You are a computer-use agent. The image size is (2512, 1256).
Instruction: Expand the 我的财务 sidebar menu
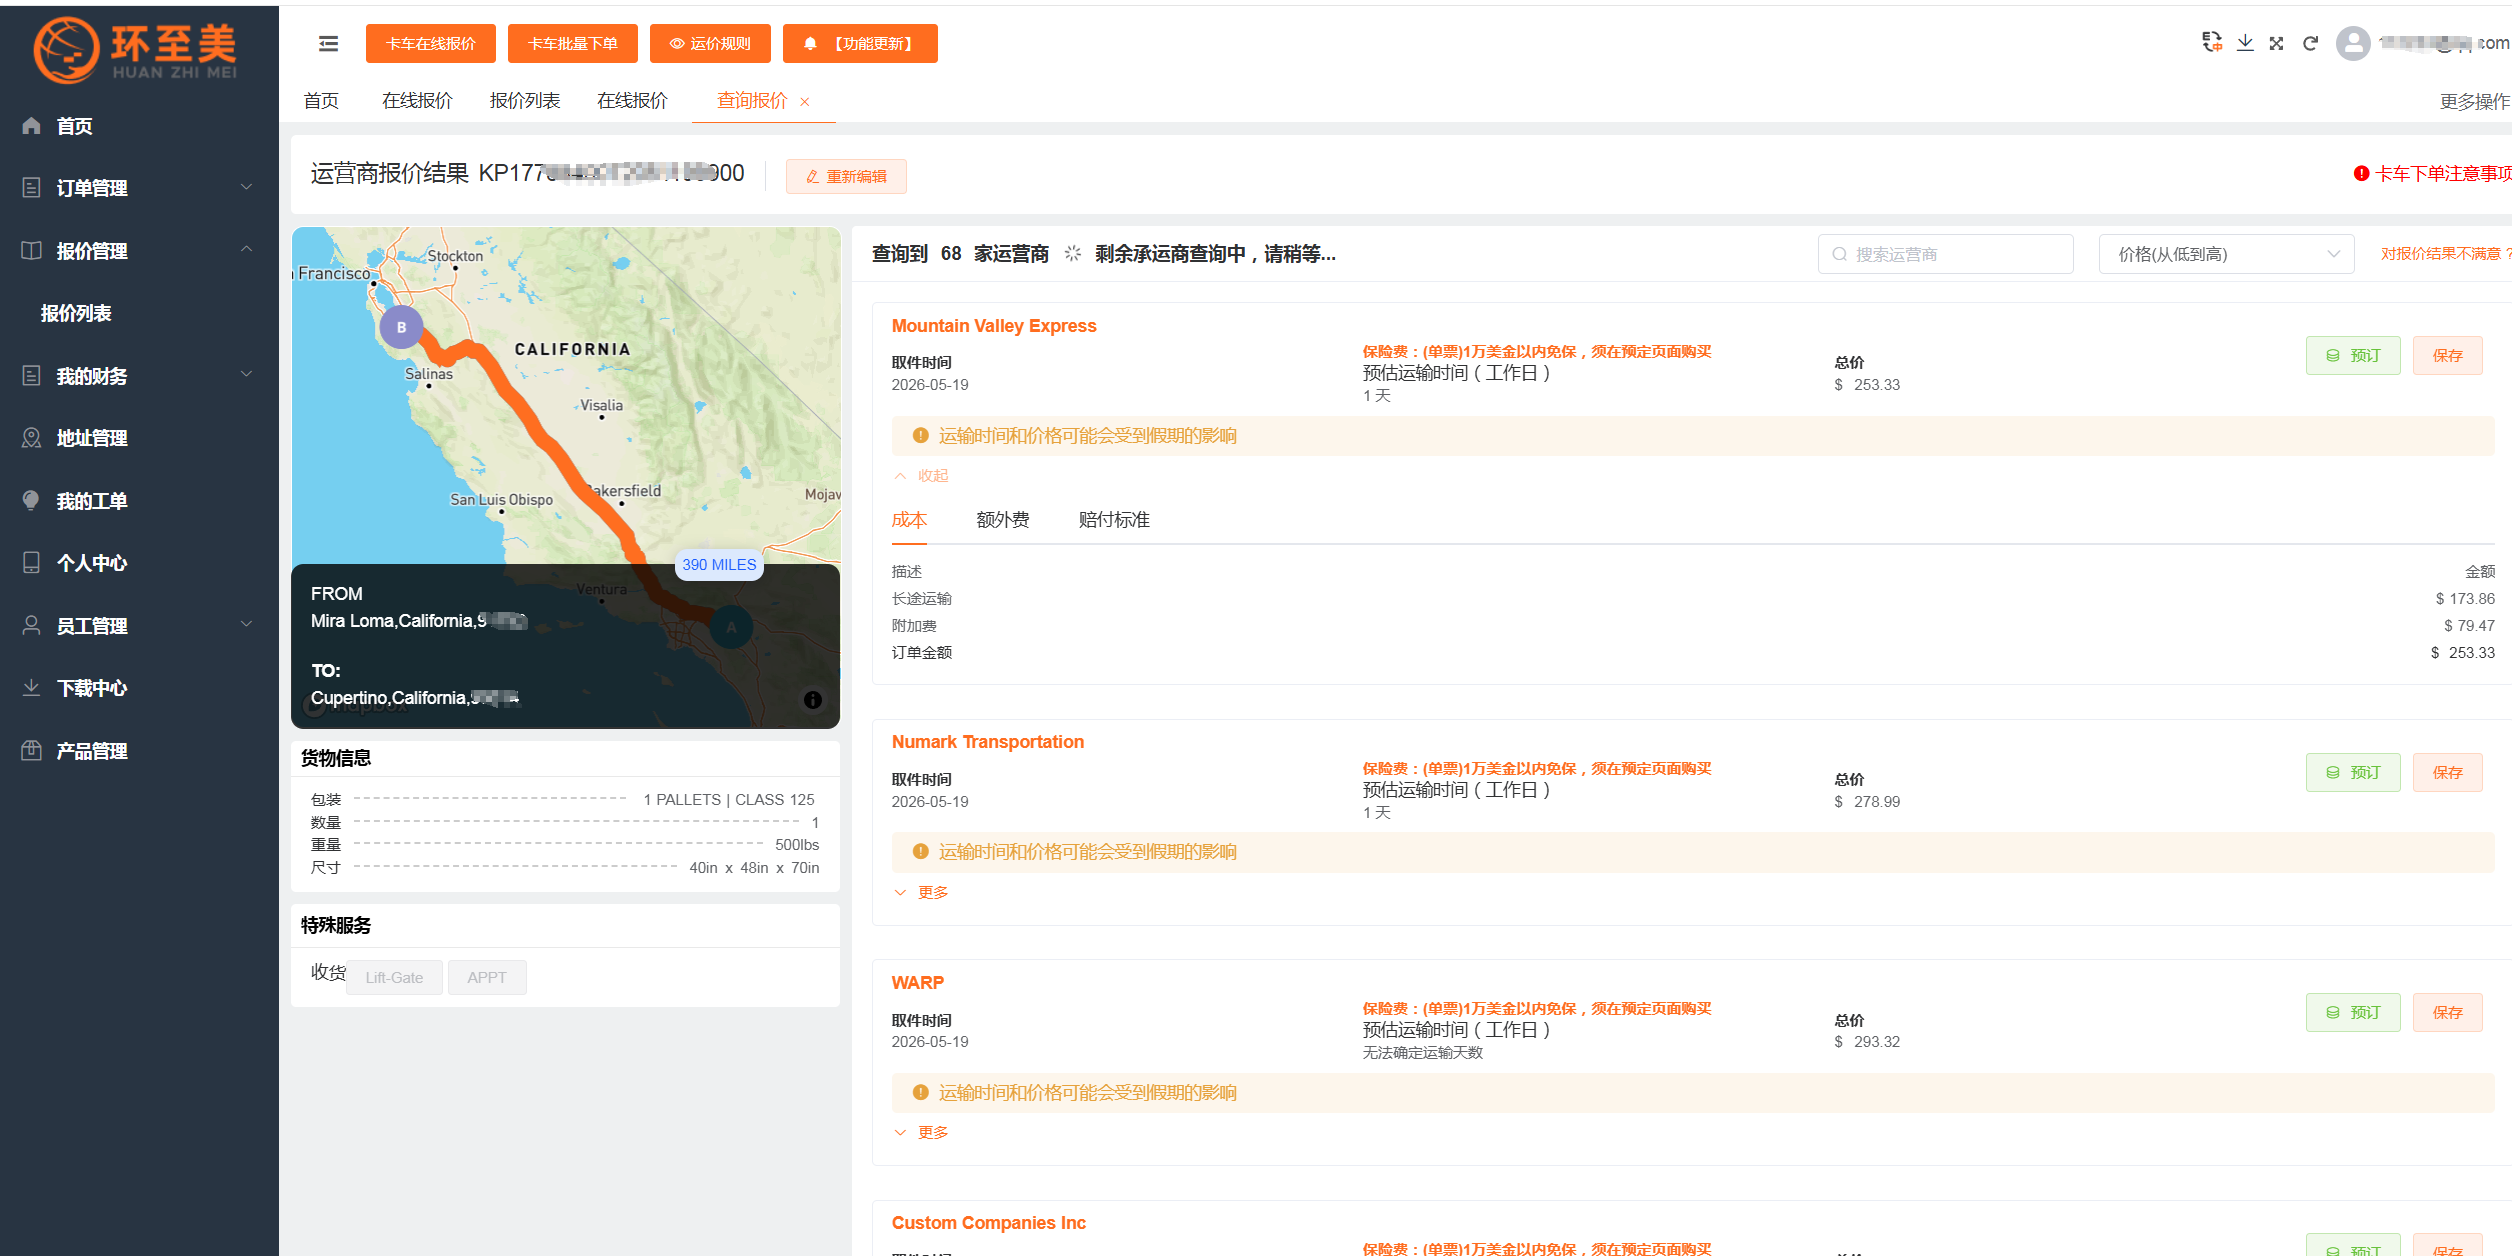click(x=246, y=374)
